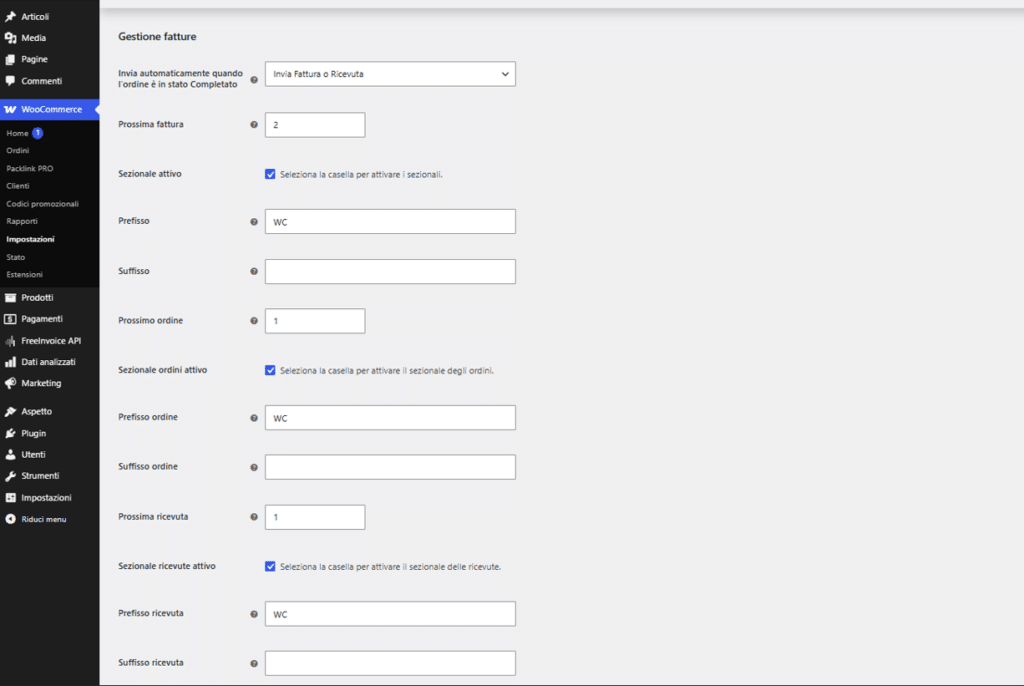1024x686 pixels.
Task: Open WooCommerce Stato submenu item
Action: tap(16, 257)
